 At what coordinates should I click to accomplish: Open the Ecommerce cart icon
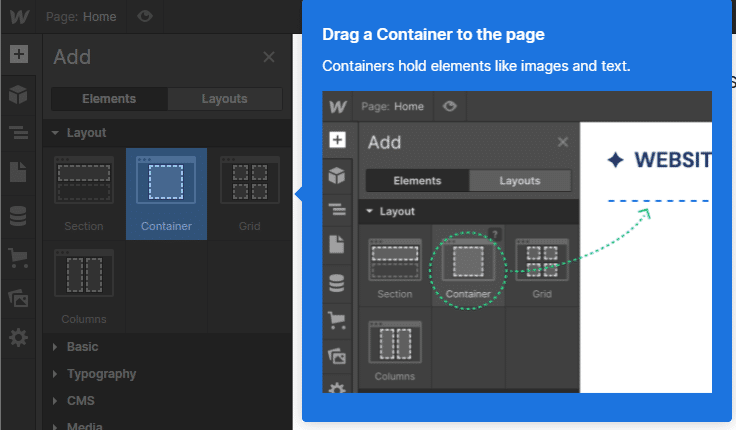18,257
